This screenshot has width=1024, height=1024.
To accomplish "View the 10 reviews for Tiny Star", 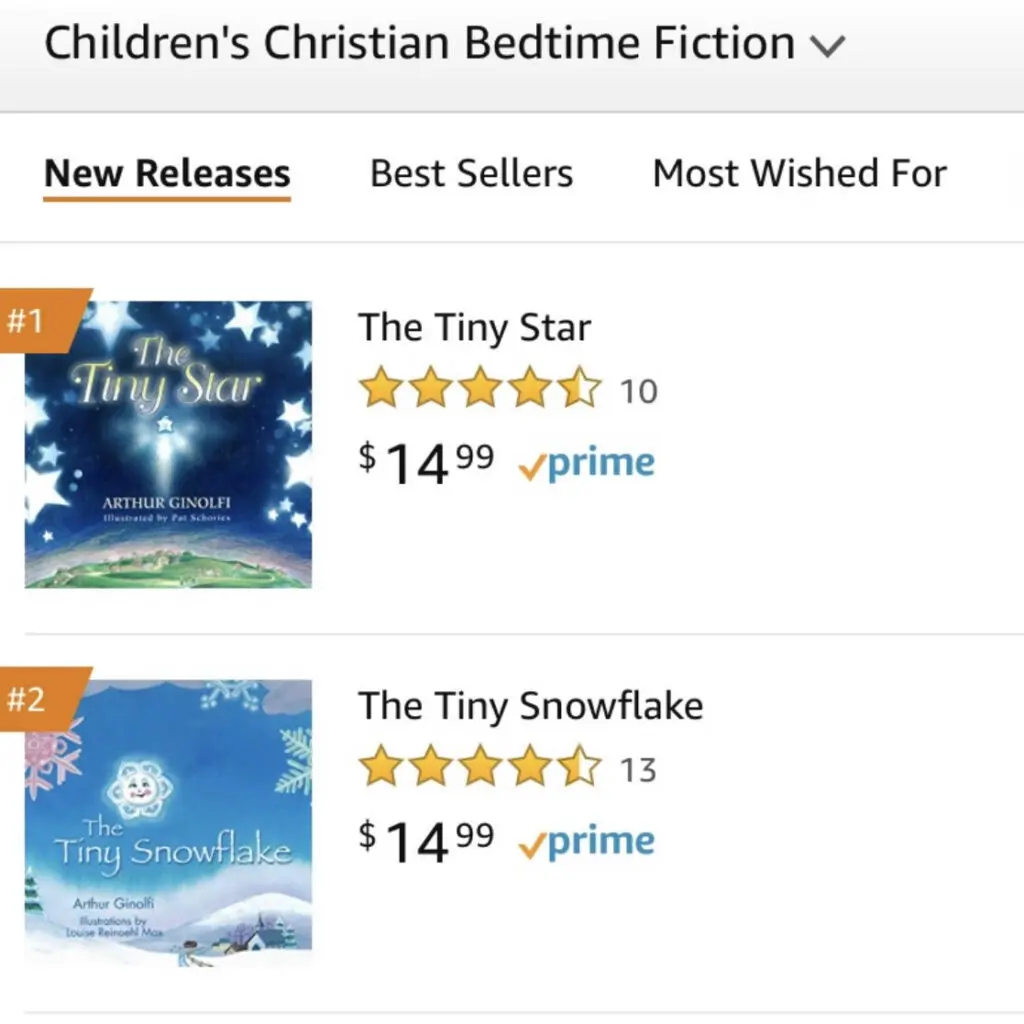I will pyautogui.click(x=638, y=392).
